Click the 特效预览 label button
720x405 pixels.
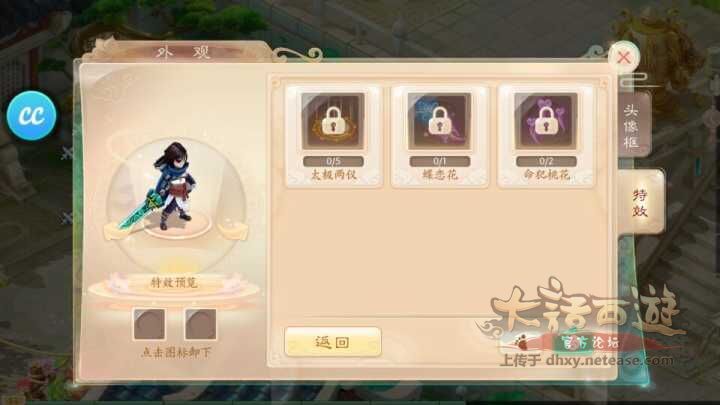[x=174, y=282]
